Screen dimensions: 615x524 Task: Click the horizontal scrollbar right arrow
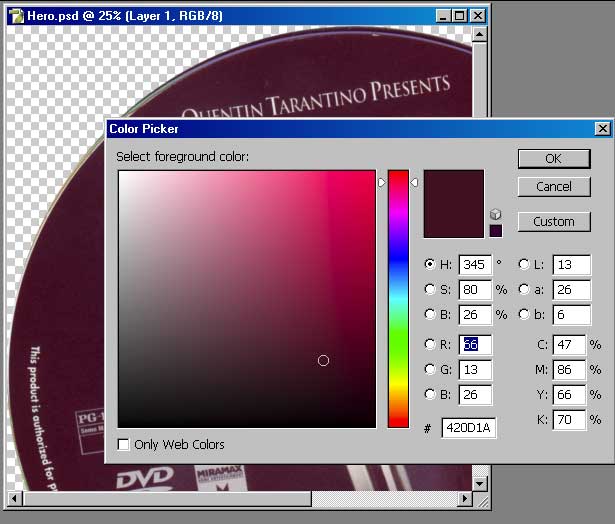[x=465, y=499]
